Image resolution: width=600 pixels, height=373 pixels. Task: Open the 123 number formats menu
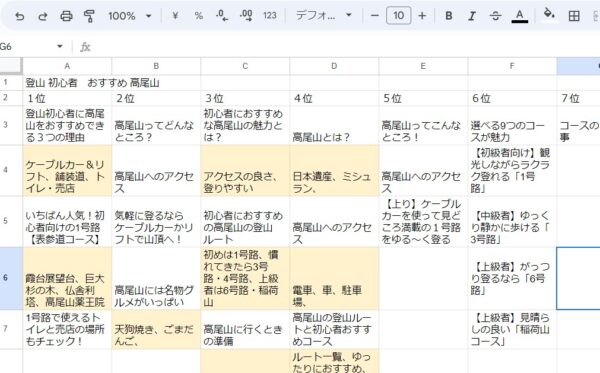(270, 16)
